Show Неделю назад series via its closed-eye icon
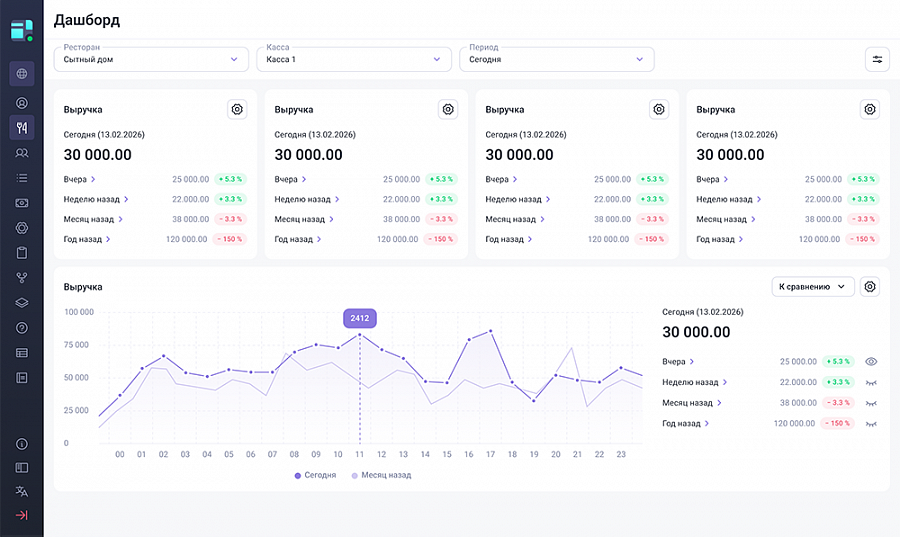 point(871,383)
